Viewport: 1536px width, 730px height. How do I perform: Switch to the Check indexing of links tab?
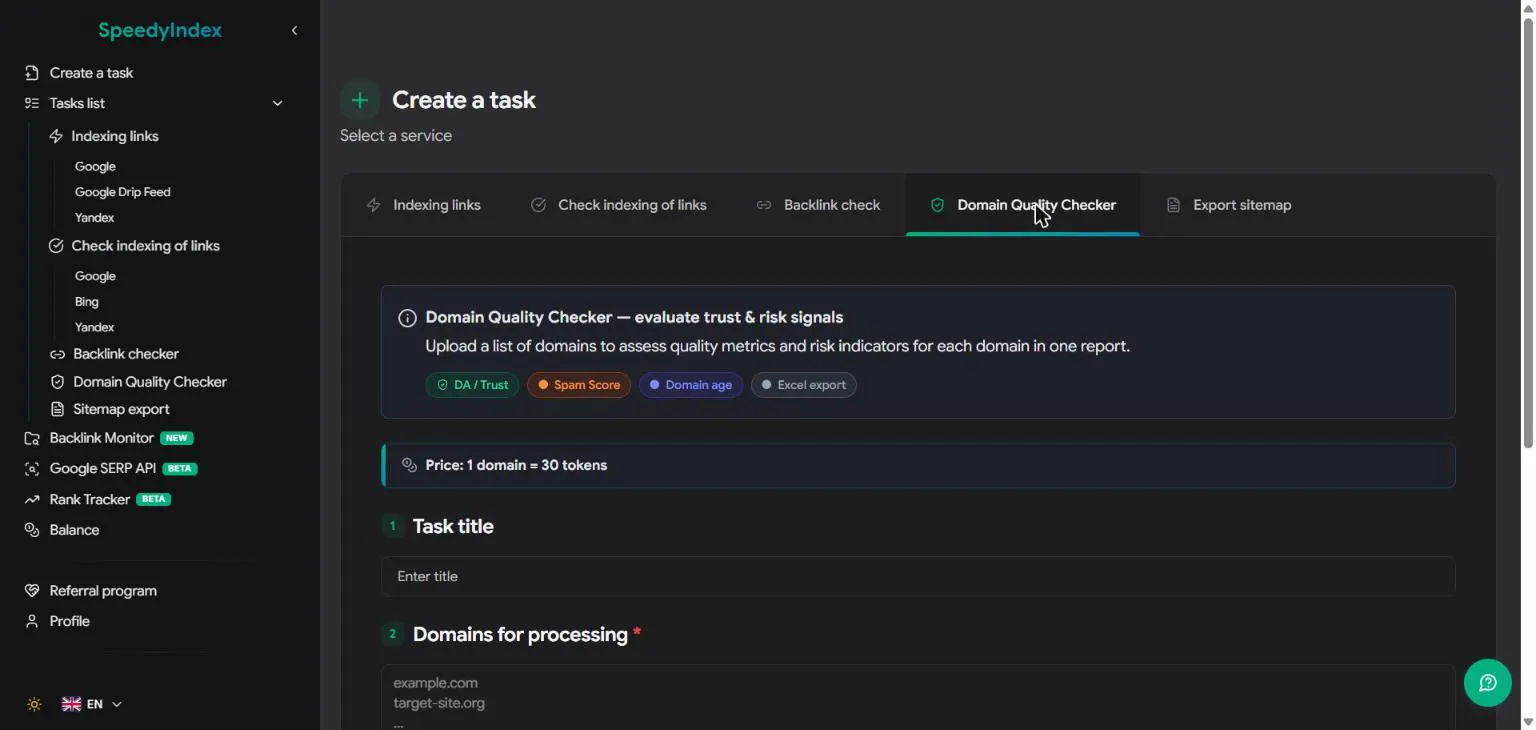pyautogui.click(x=619, y=205)
